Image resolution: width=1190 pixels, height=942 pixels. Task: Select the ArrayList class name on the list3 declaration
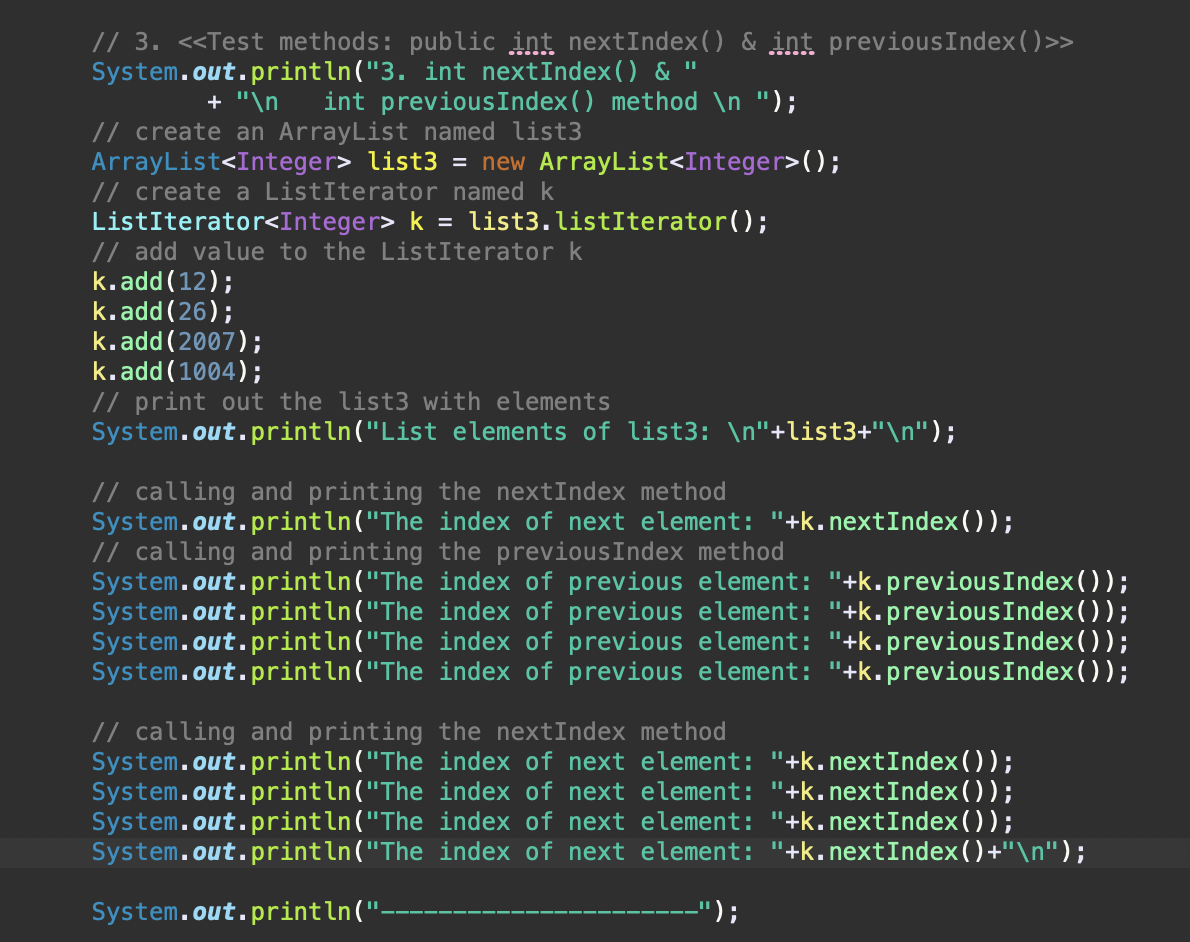155,161
